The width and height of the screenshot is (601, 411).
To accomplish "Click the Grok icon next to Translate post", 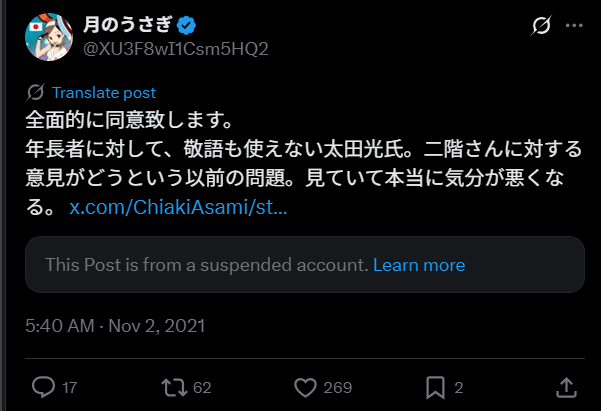I will (36, 93).
